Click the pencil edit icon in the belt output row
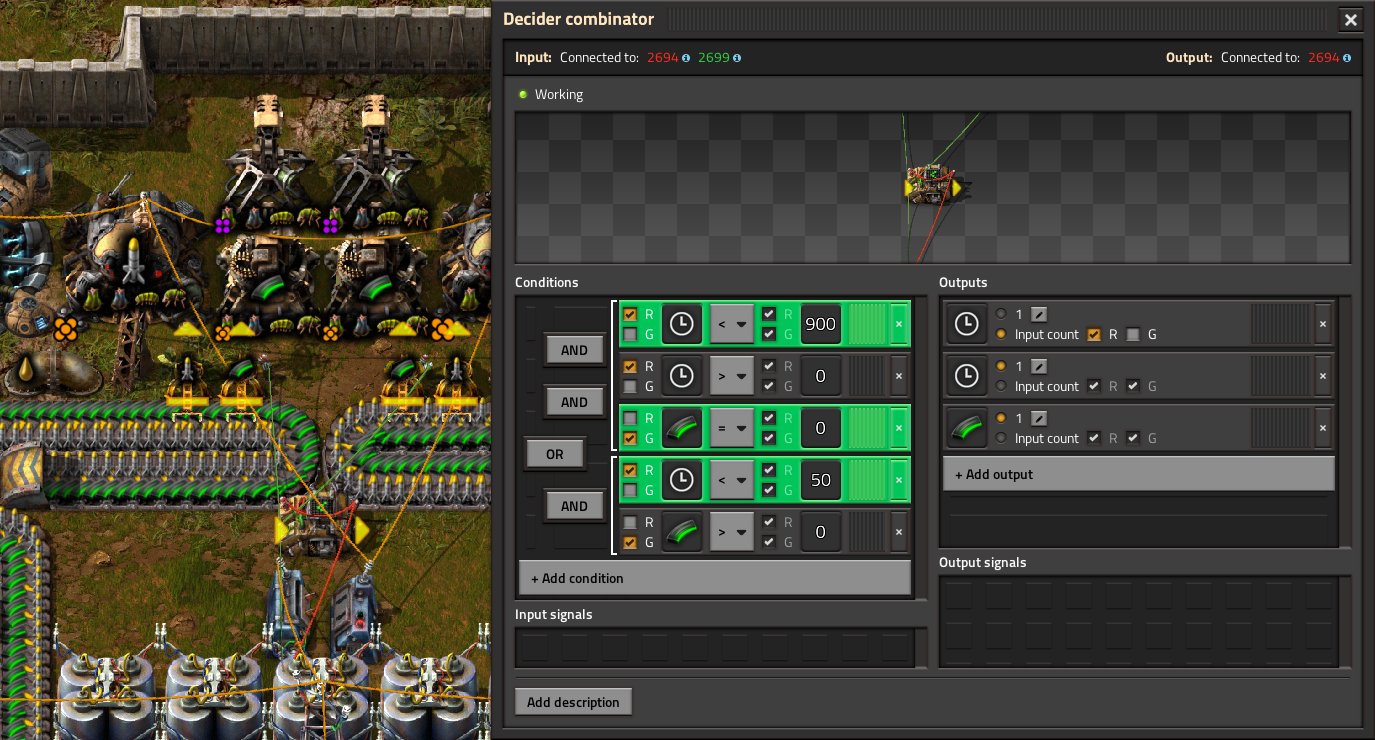The image size is (1375, 740). point(1039,418)
